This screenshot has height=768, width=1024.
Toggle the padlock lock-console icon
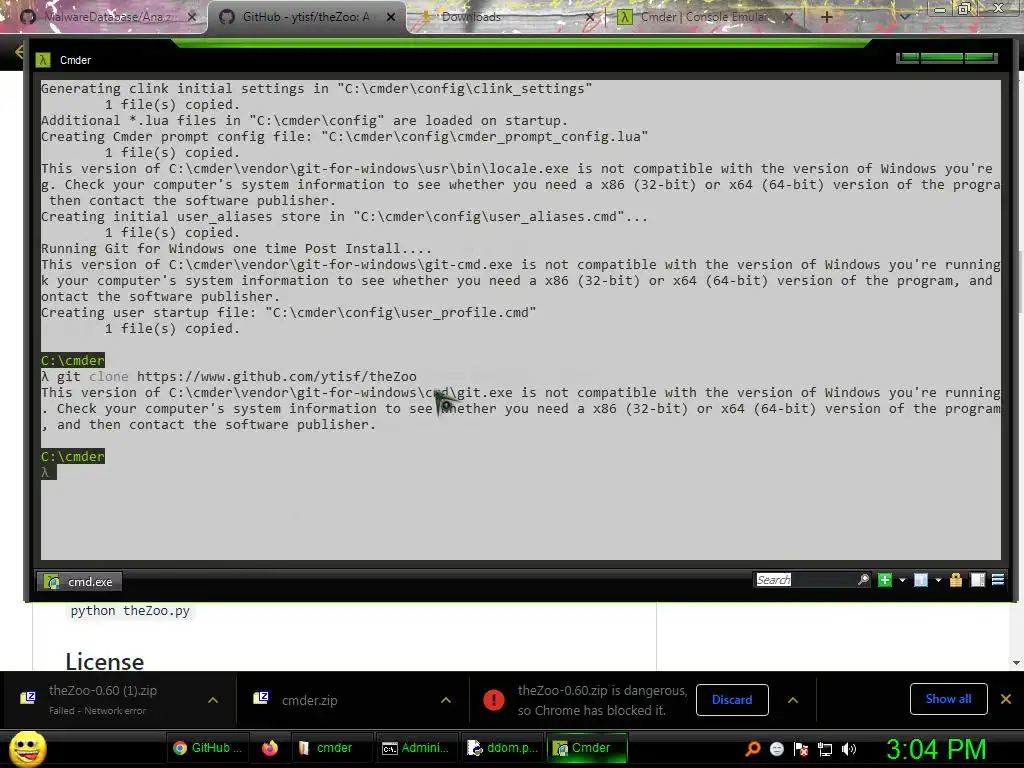point(956,580)
